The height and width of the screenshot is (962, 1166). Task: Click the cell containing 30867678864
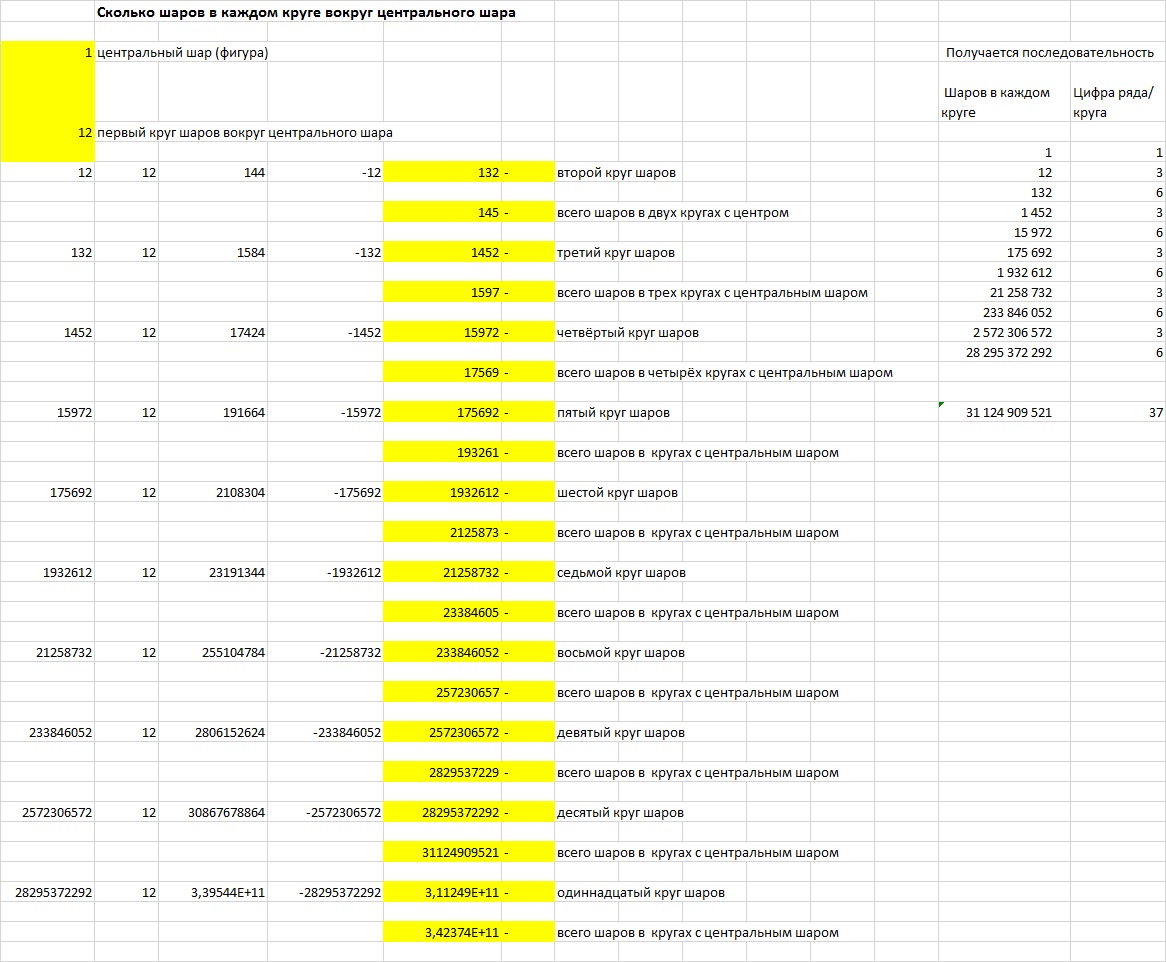pyautogui.click(x=213, y=813)
